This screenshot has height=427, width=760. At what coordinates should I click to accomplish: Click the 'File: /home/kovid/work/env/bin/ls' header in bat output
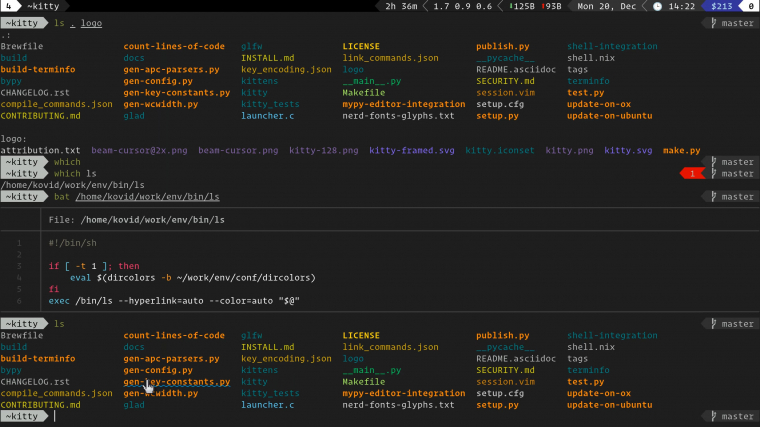(x=136, y=220)
